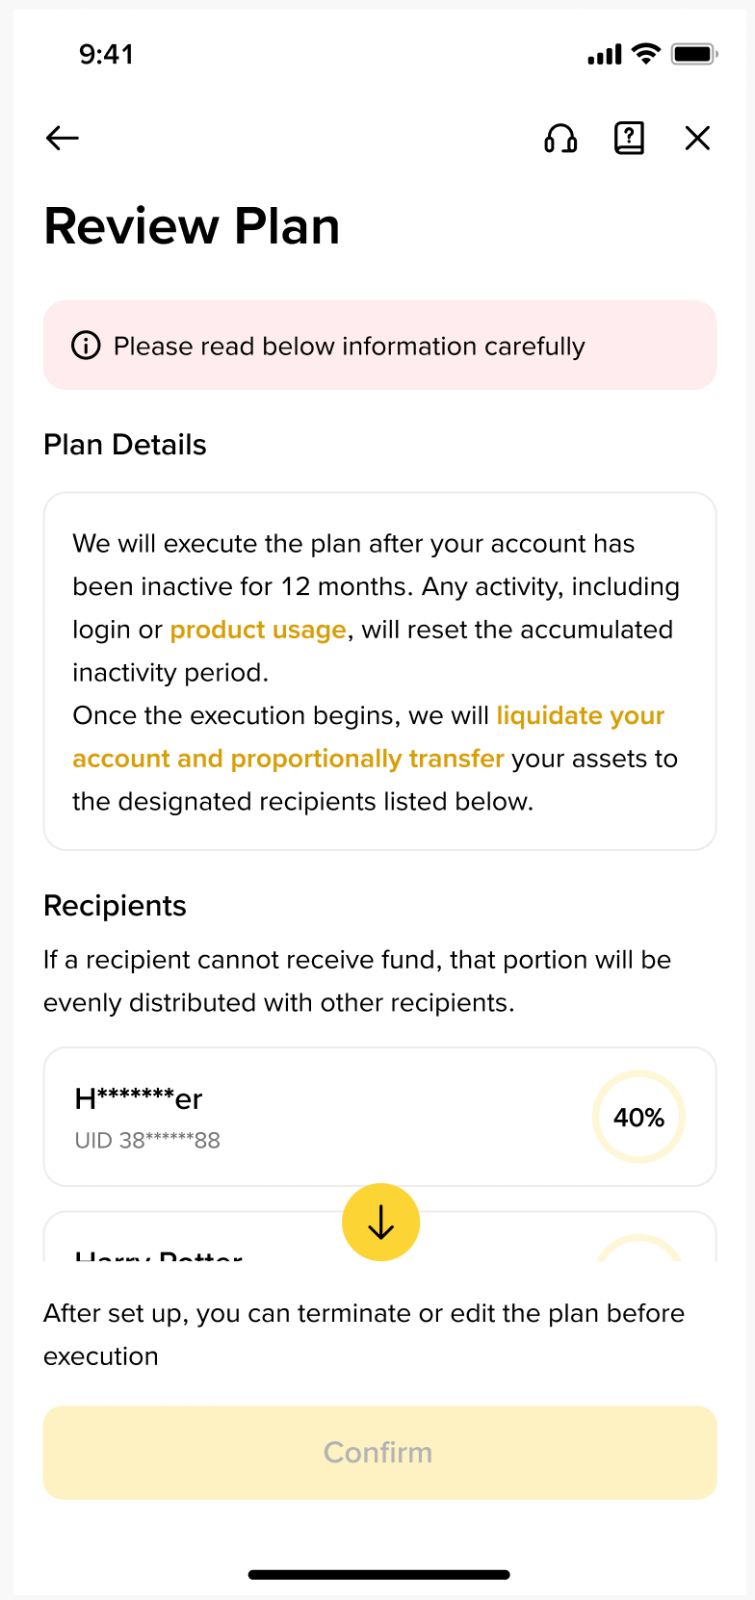Tap UID 38******88 text
Image resolution: width=755 pixels, height=1600 pixels.
pyautogui.click(x=147, y=1140)
